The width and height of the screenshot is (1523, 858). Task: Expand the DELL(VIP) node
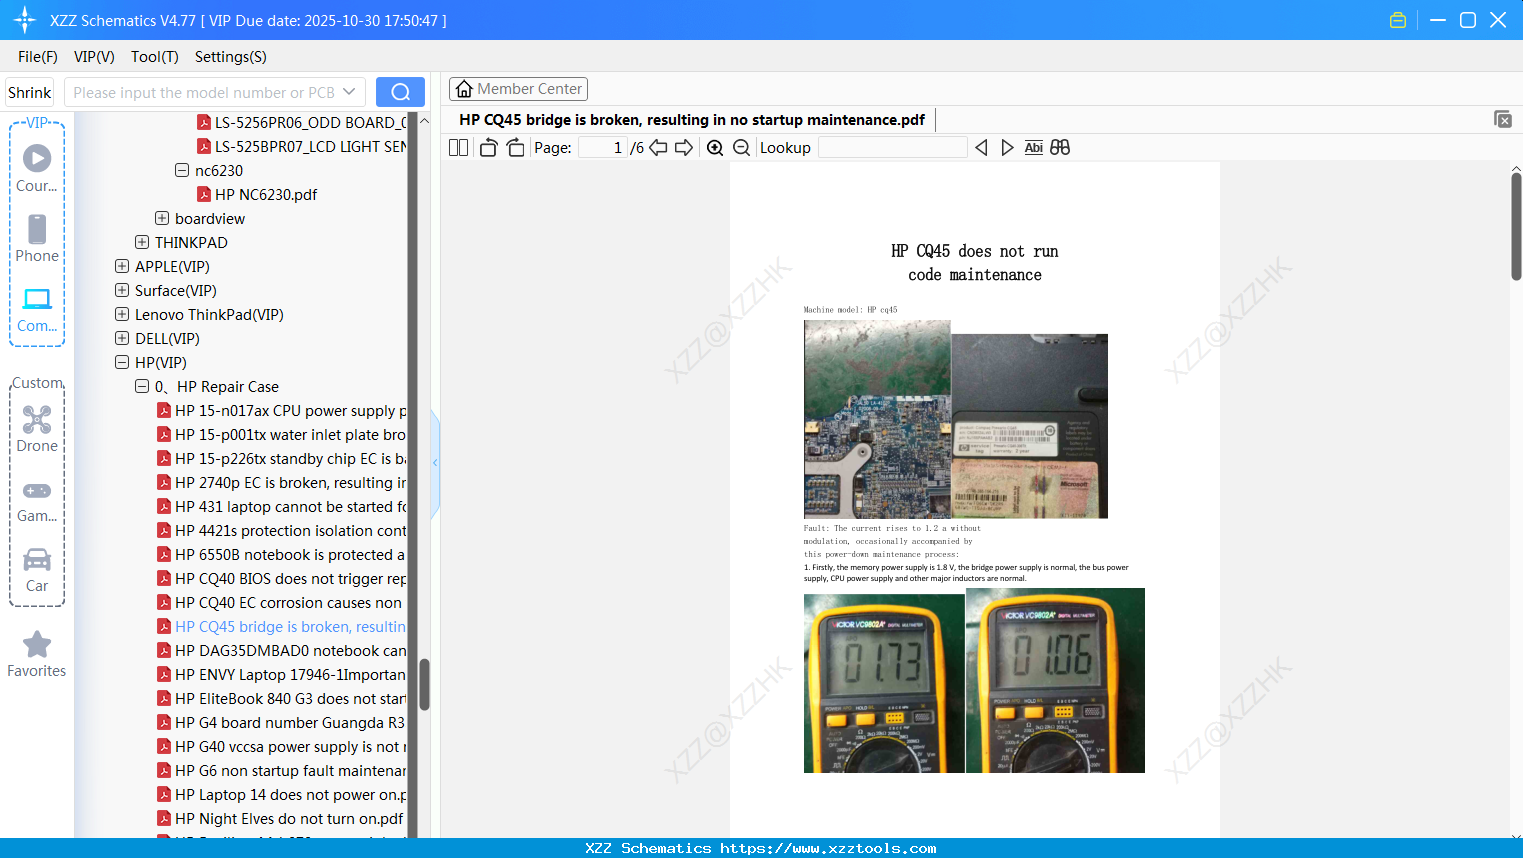click(122, 338)
